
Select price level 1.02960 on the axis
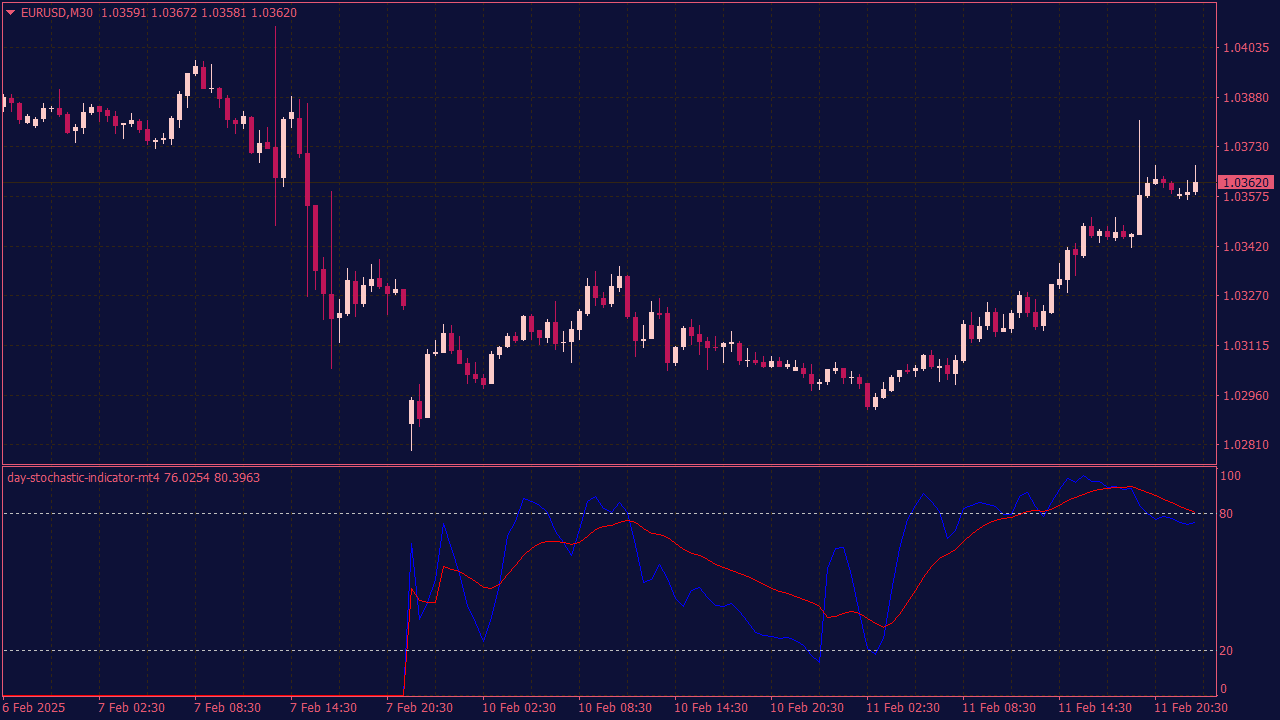1245,396
